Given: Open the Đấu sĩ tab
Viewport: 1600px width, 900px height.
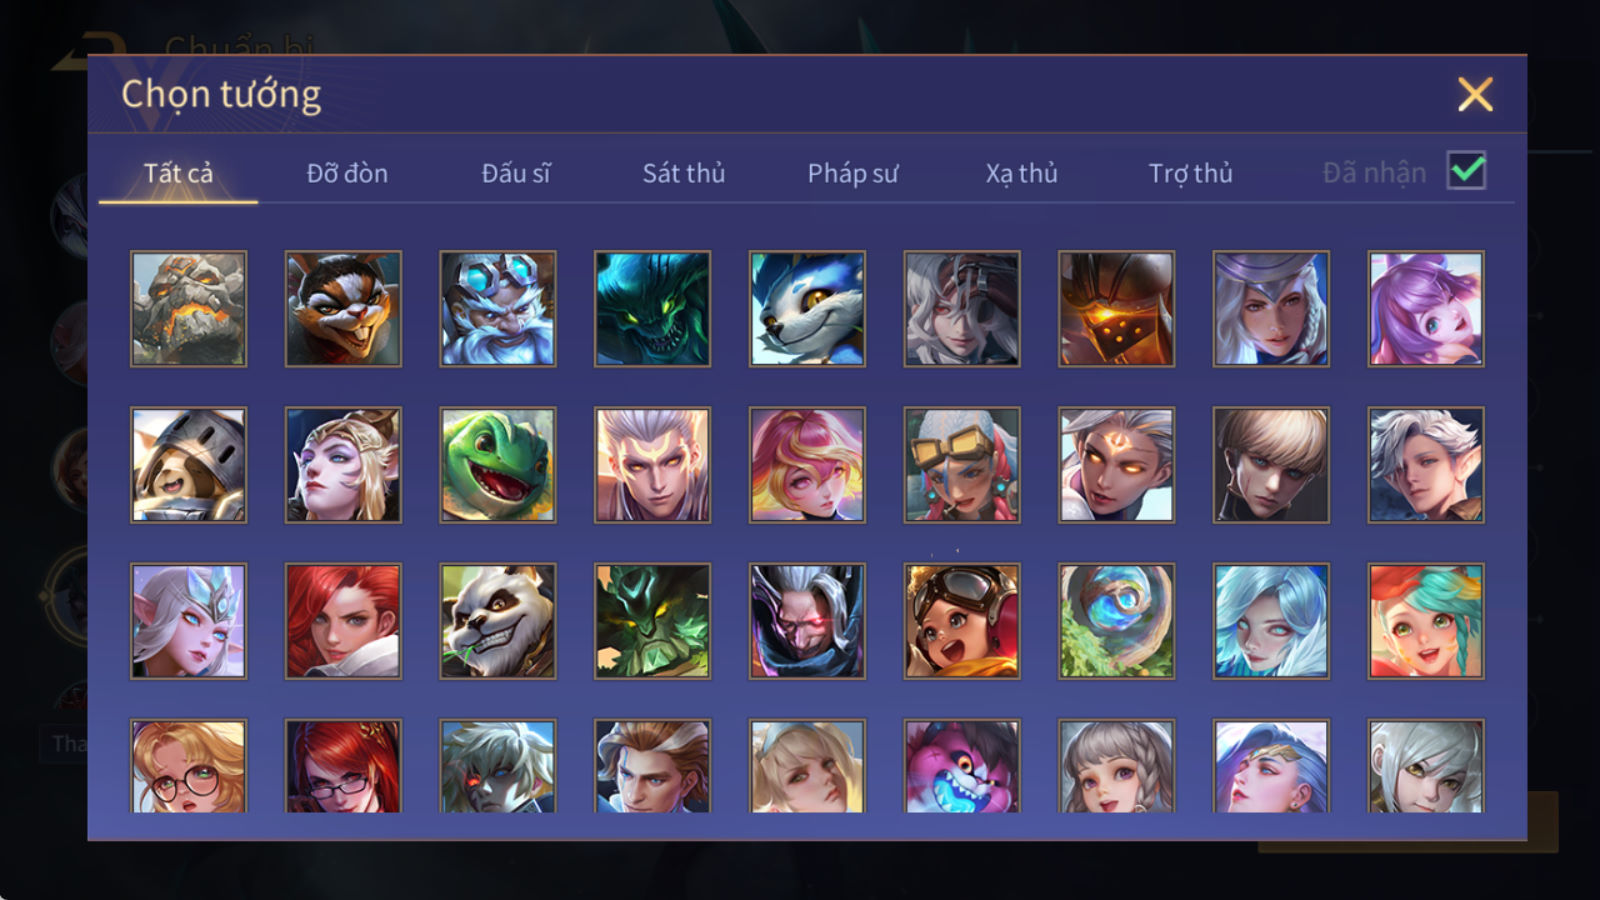Looking at the screenshot, I should [x=516, y=173].
